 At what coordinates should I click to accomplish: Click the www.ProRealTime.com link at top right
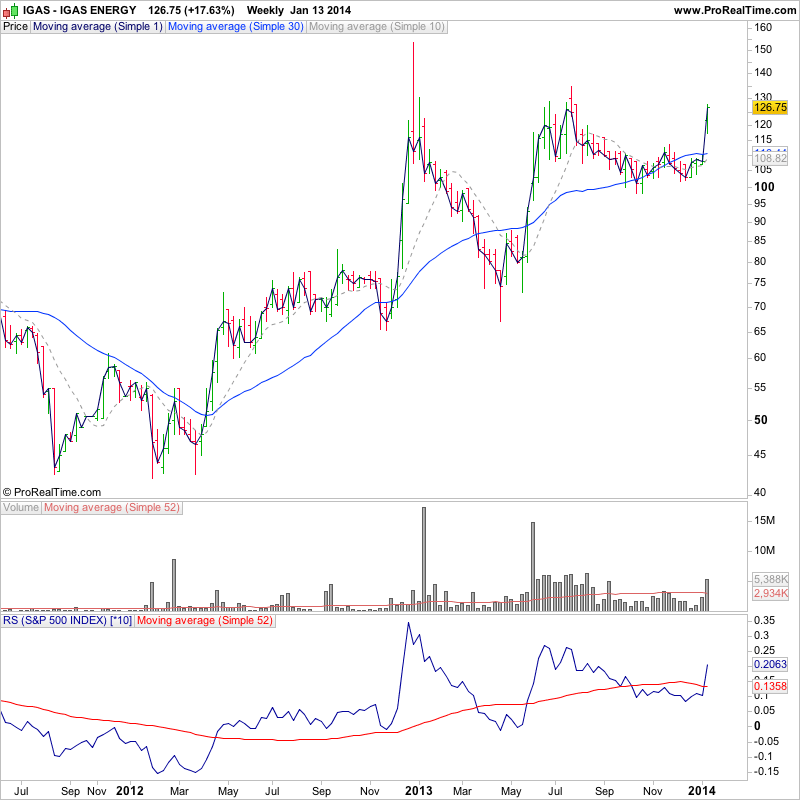(x=735, y=10)
